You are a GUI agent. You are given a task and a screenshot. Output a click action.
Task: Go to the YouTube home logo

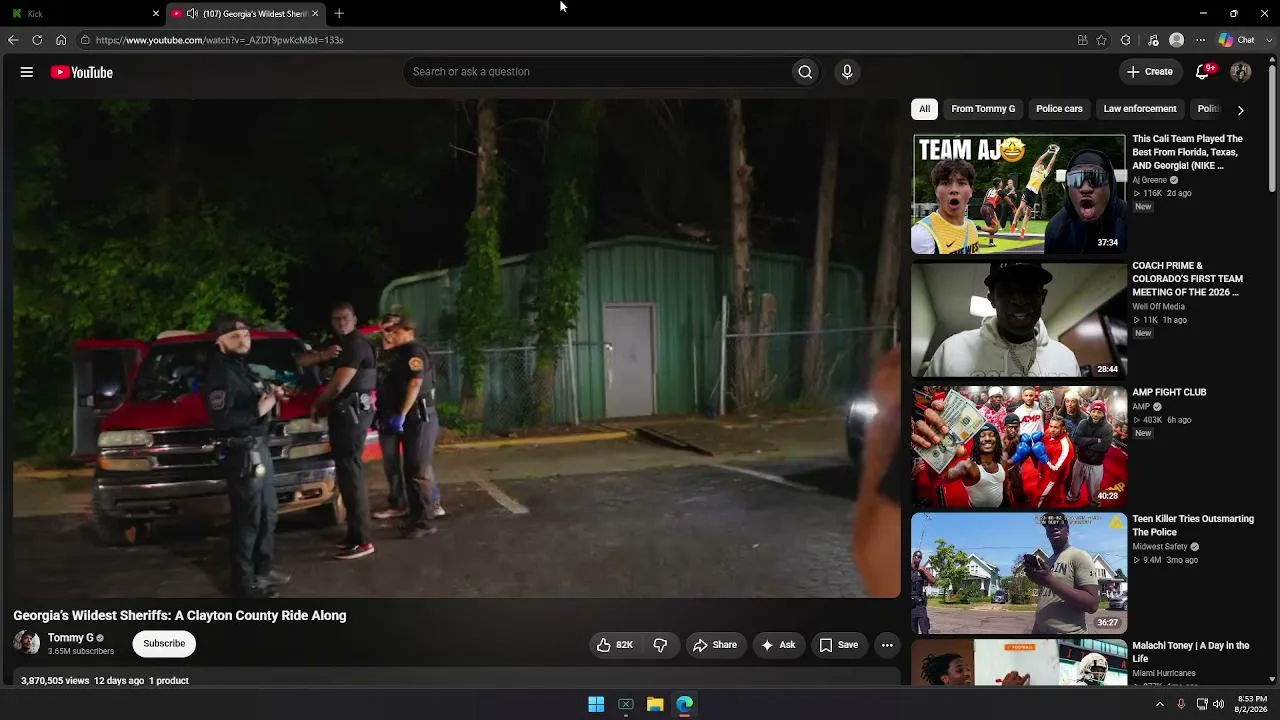click(x=82, y=72)
